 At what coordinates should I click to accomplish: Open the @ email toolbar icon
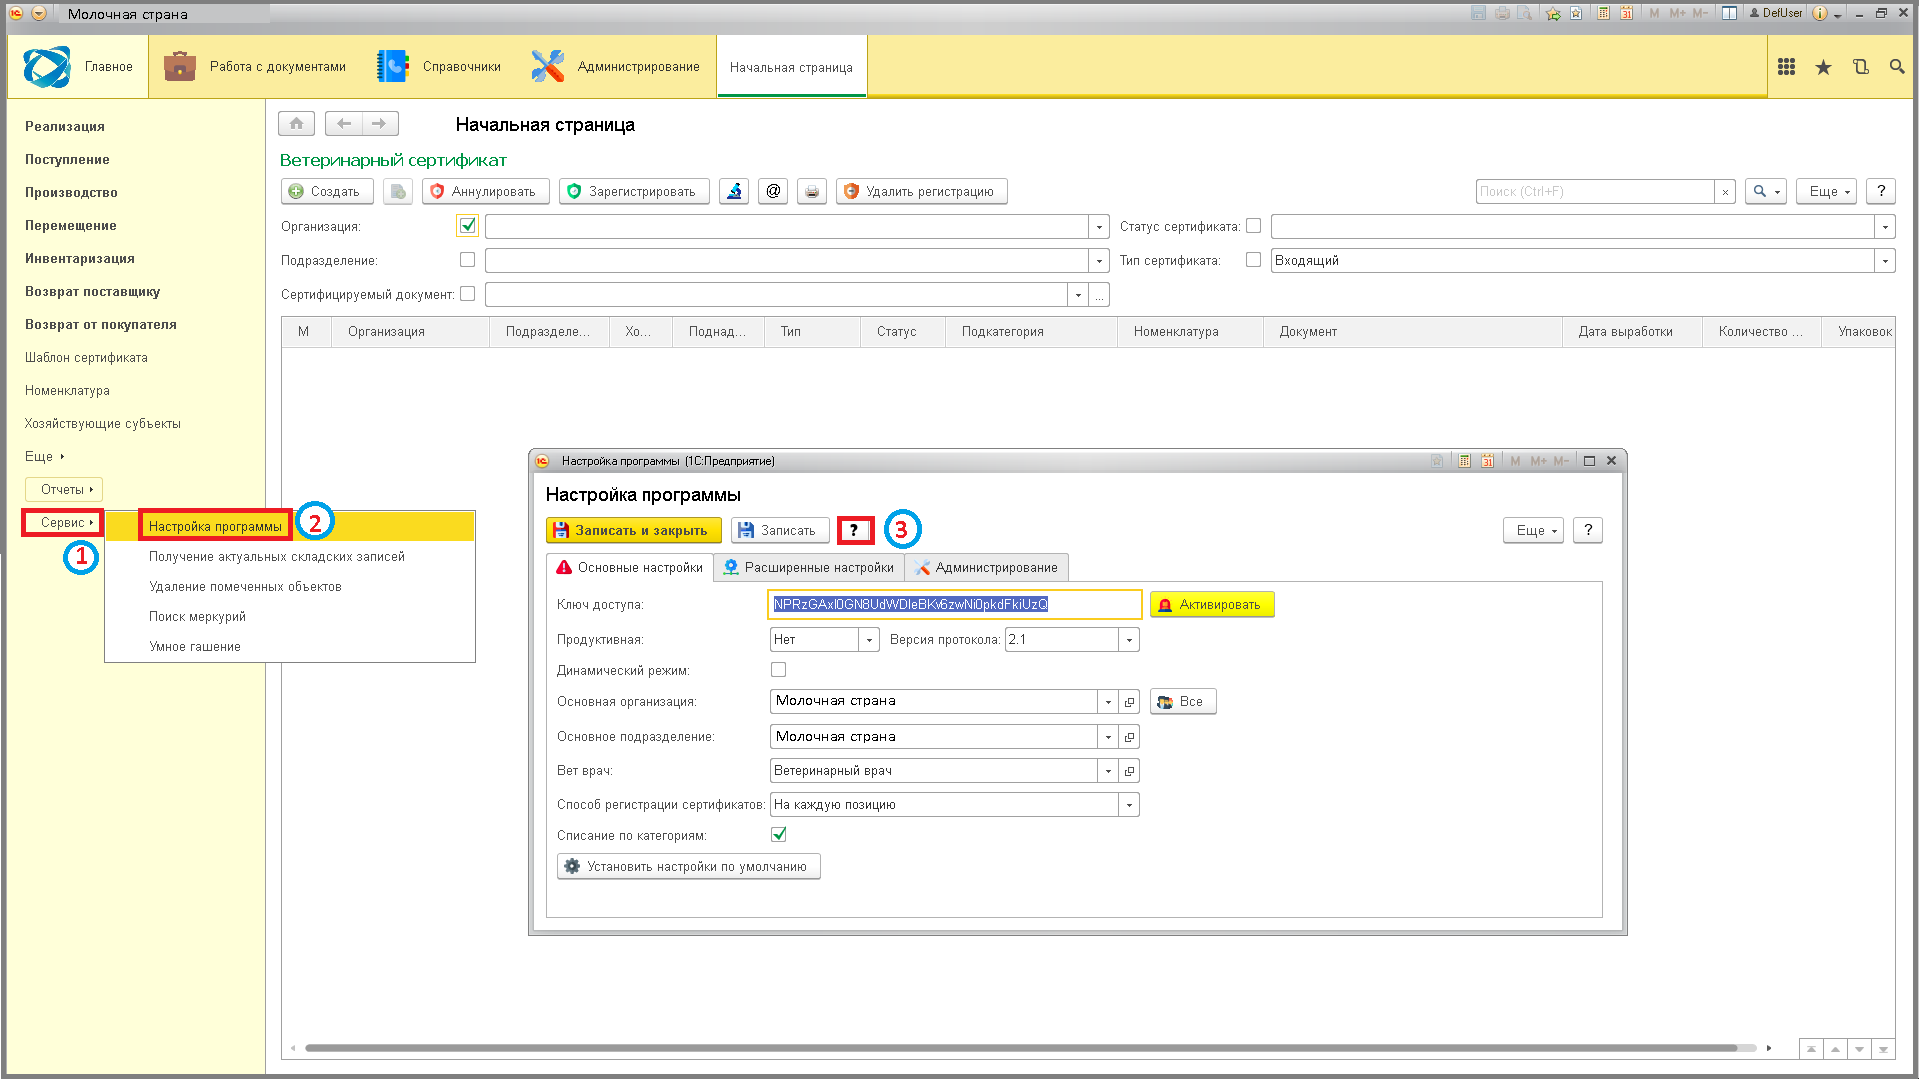click(773, 191)
